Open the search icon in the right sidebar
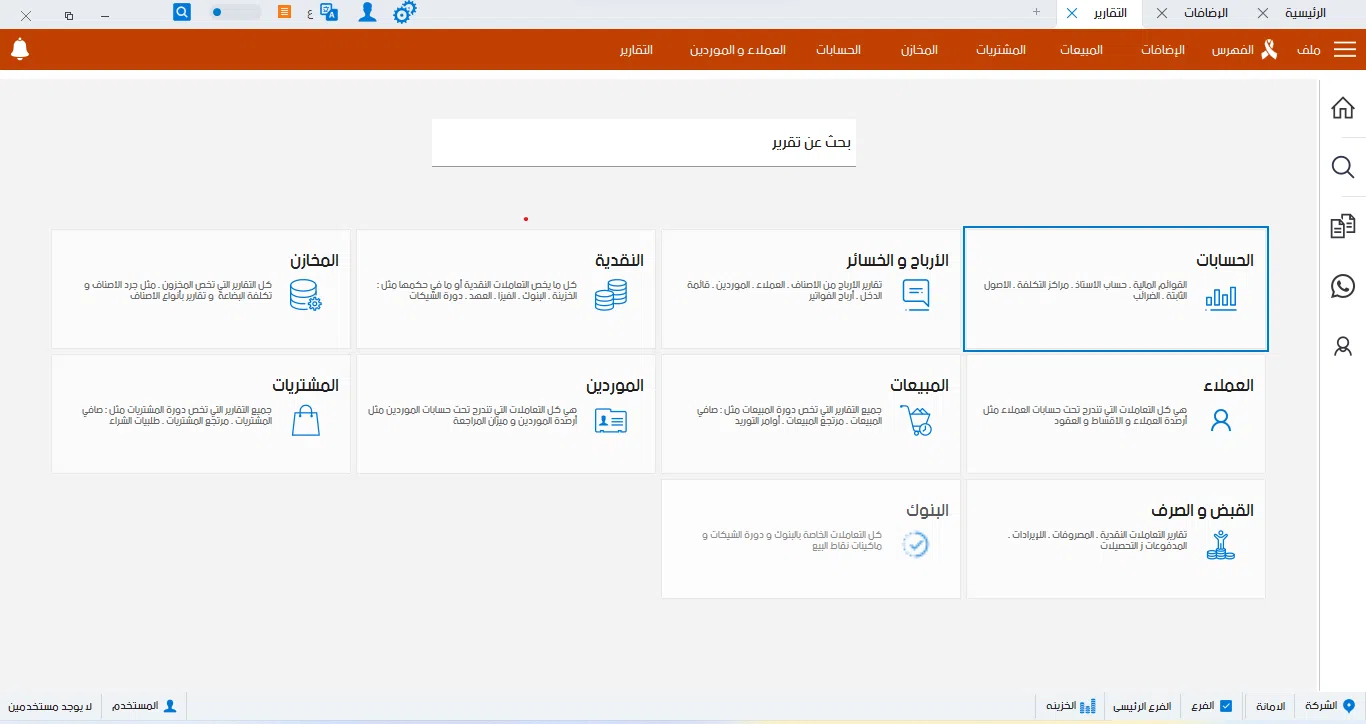1366x724 pixels. point(1342,167)
